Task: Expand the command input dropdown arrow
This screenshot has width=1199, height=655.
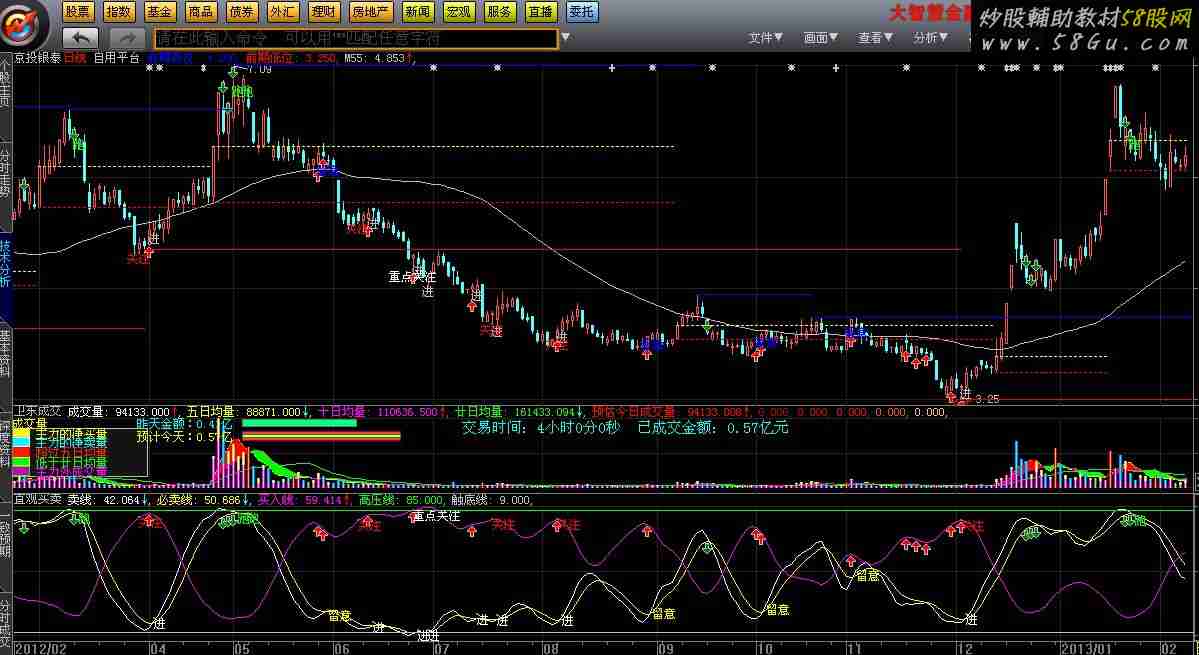Action: click(x=566, y=37)
